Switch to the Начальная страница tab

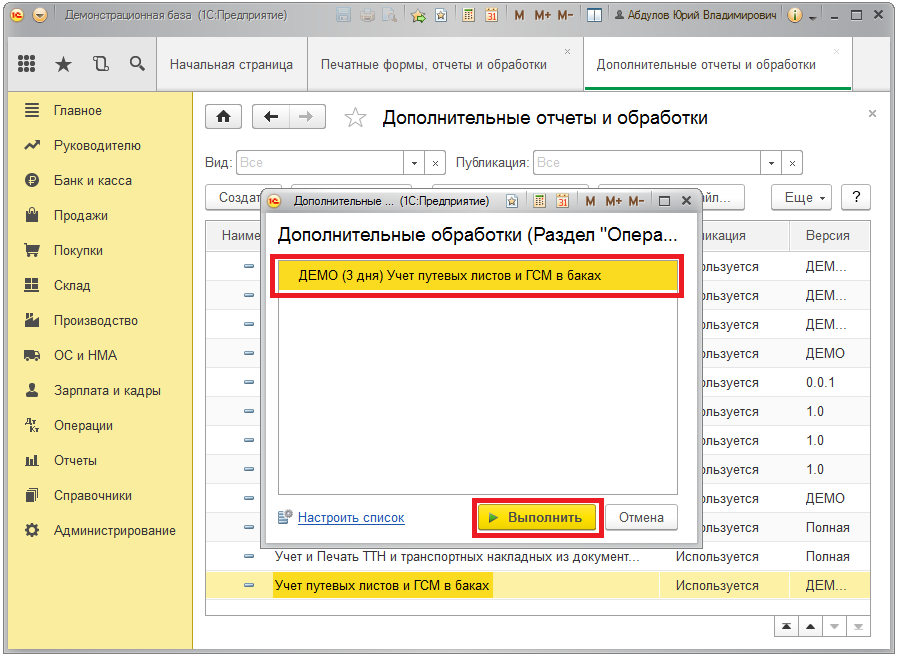coord(231,64)
